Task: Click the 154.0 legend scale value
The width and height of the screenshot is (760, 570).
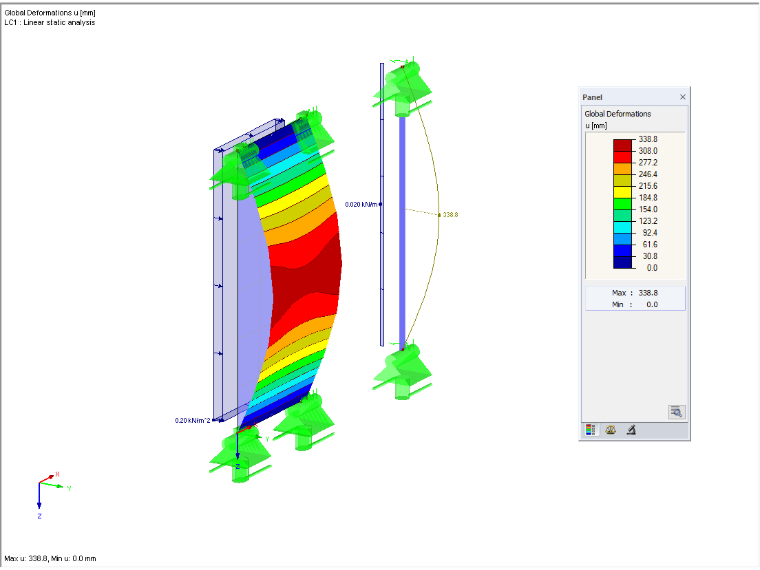Action: tap(648, 209)
